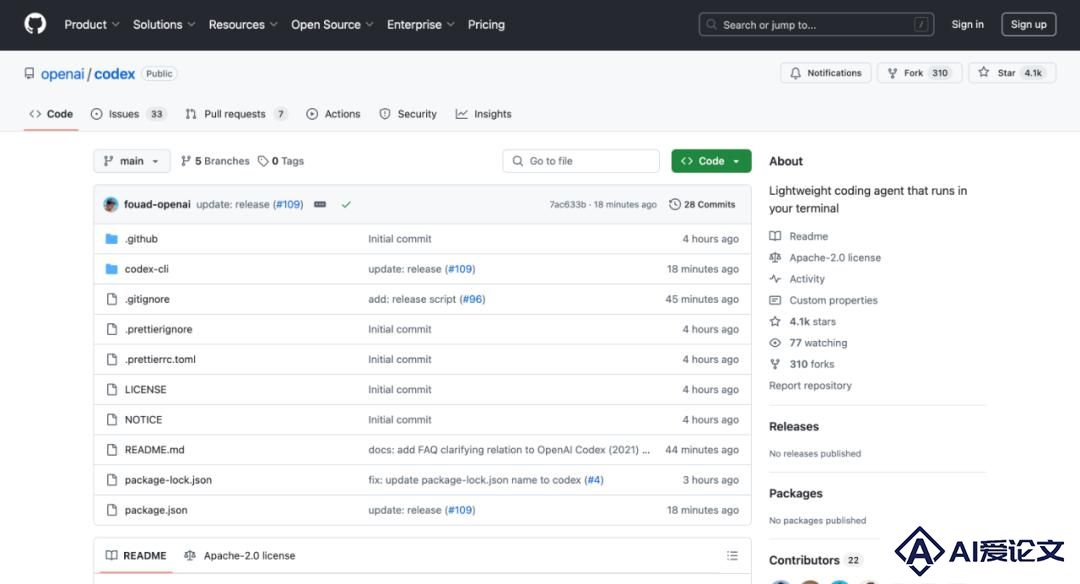Screen dimensions: 1080x584
Task: Click the Sign up button
Action: (x=1028, y=24)
